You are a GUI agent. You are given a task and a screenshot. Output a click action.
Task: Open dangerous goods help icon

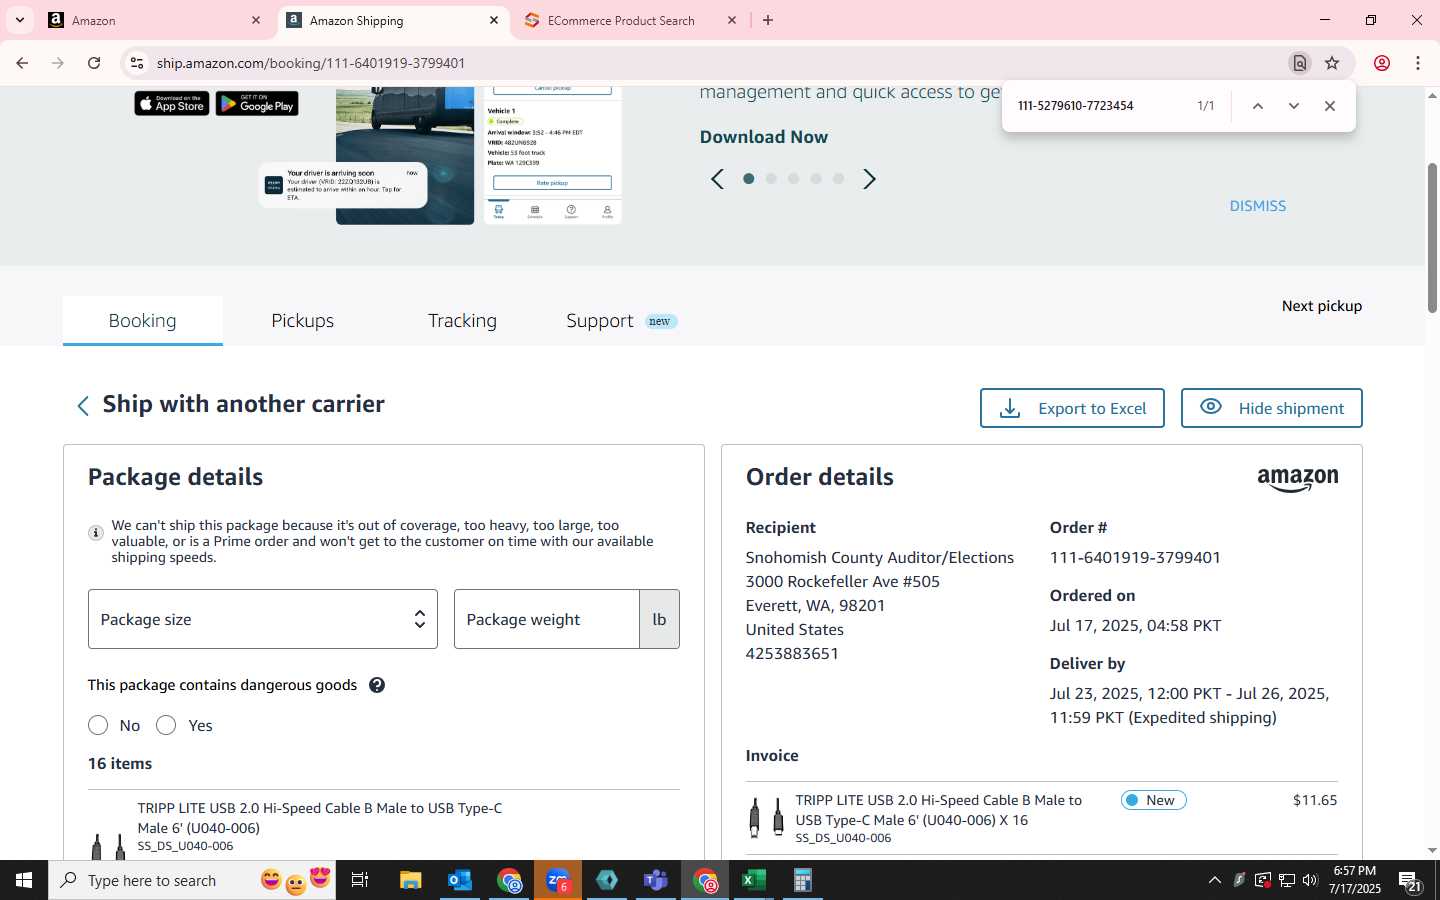(x=377, y=685)
